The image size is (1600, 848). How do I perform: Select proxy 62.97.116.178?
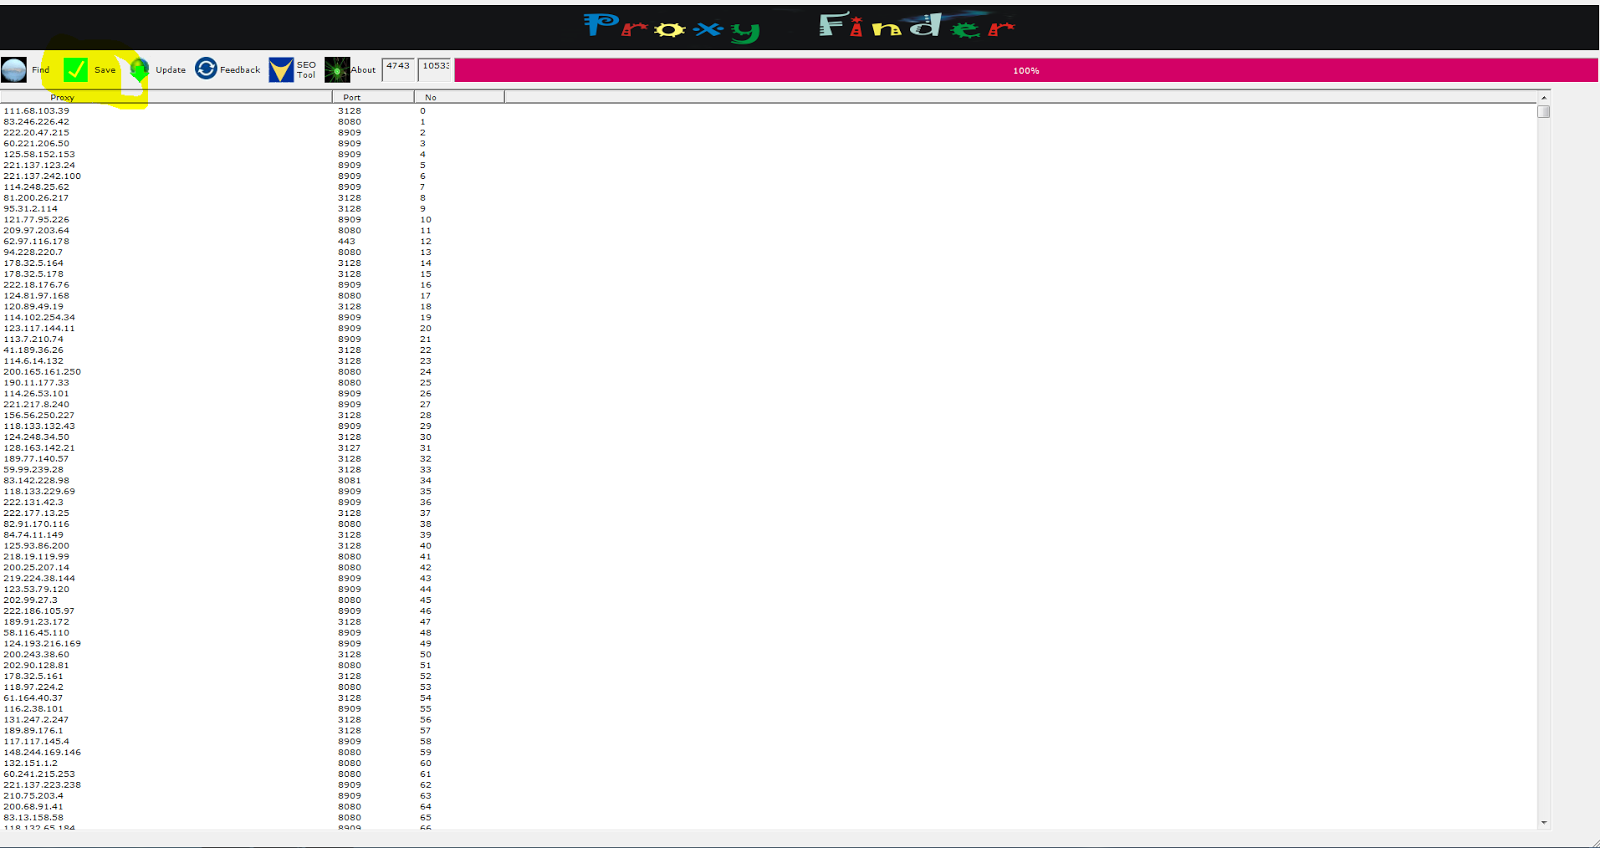[x=36, y=242]
